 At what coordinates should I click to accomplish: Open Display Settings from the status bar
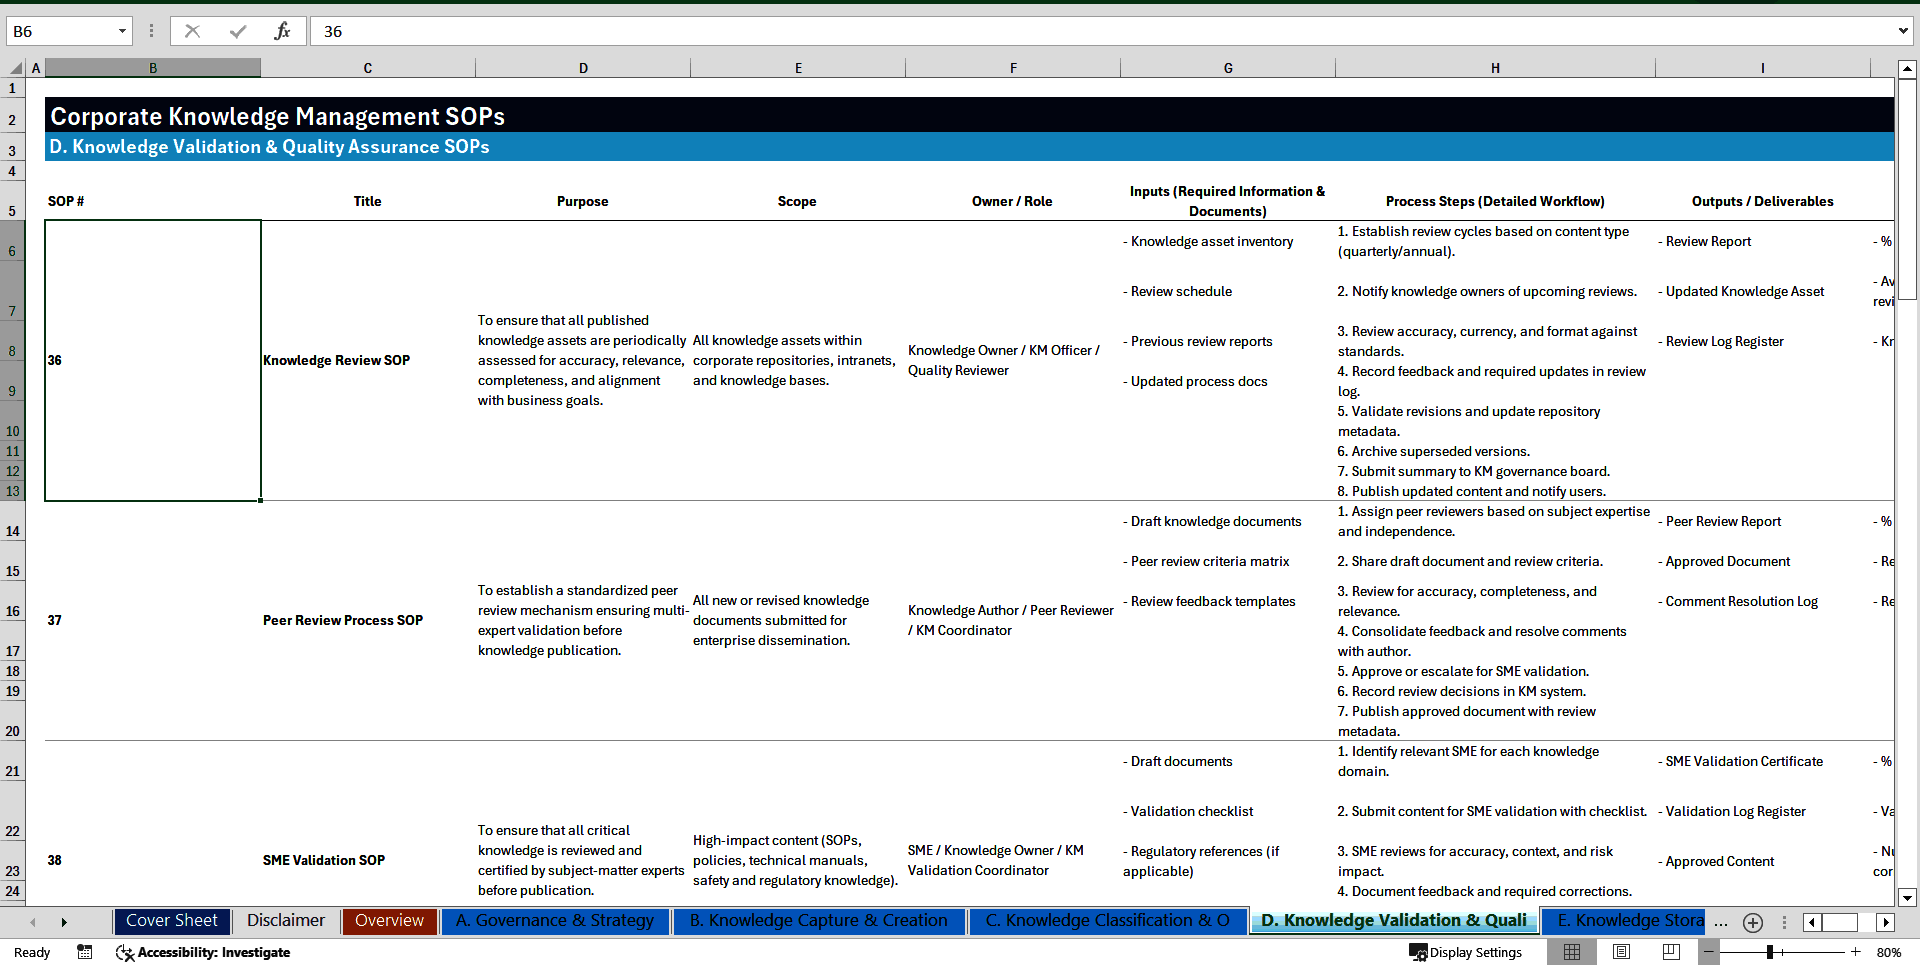point(1466,952)
